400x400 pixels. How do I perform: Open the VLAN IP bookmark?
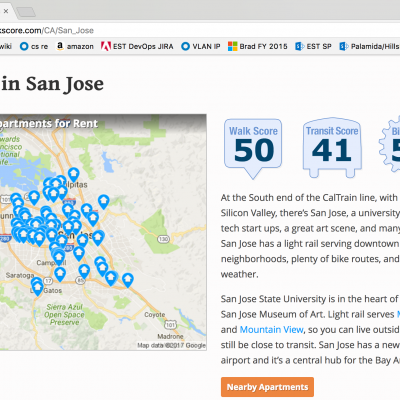(x=201, y=46)
